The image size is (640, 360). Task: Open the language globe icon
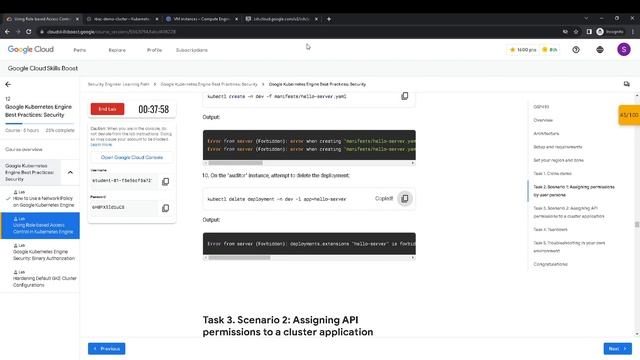tap(600, 49)
